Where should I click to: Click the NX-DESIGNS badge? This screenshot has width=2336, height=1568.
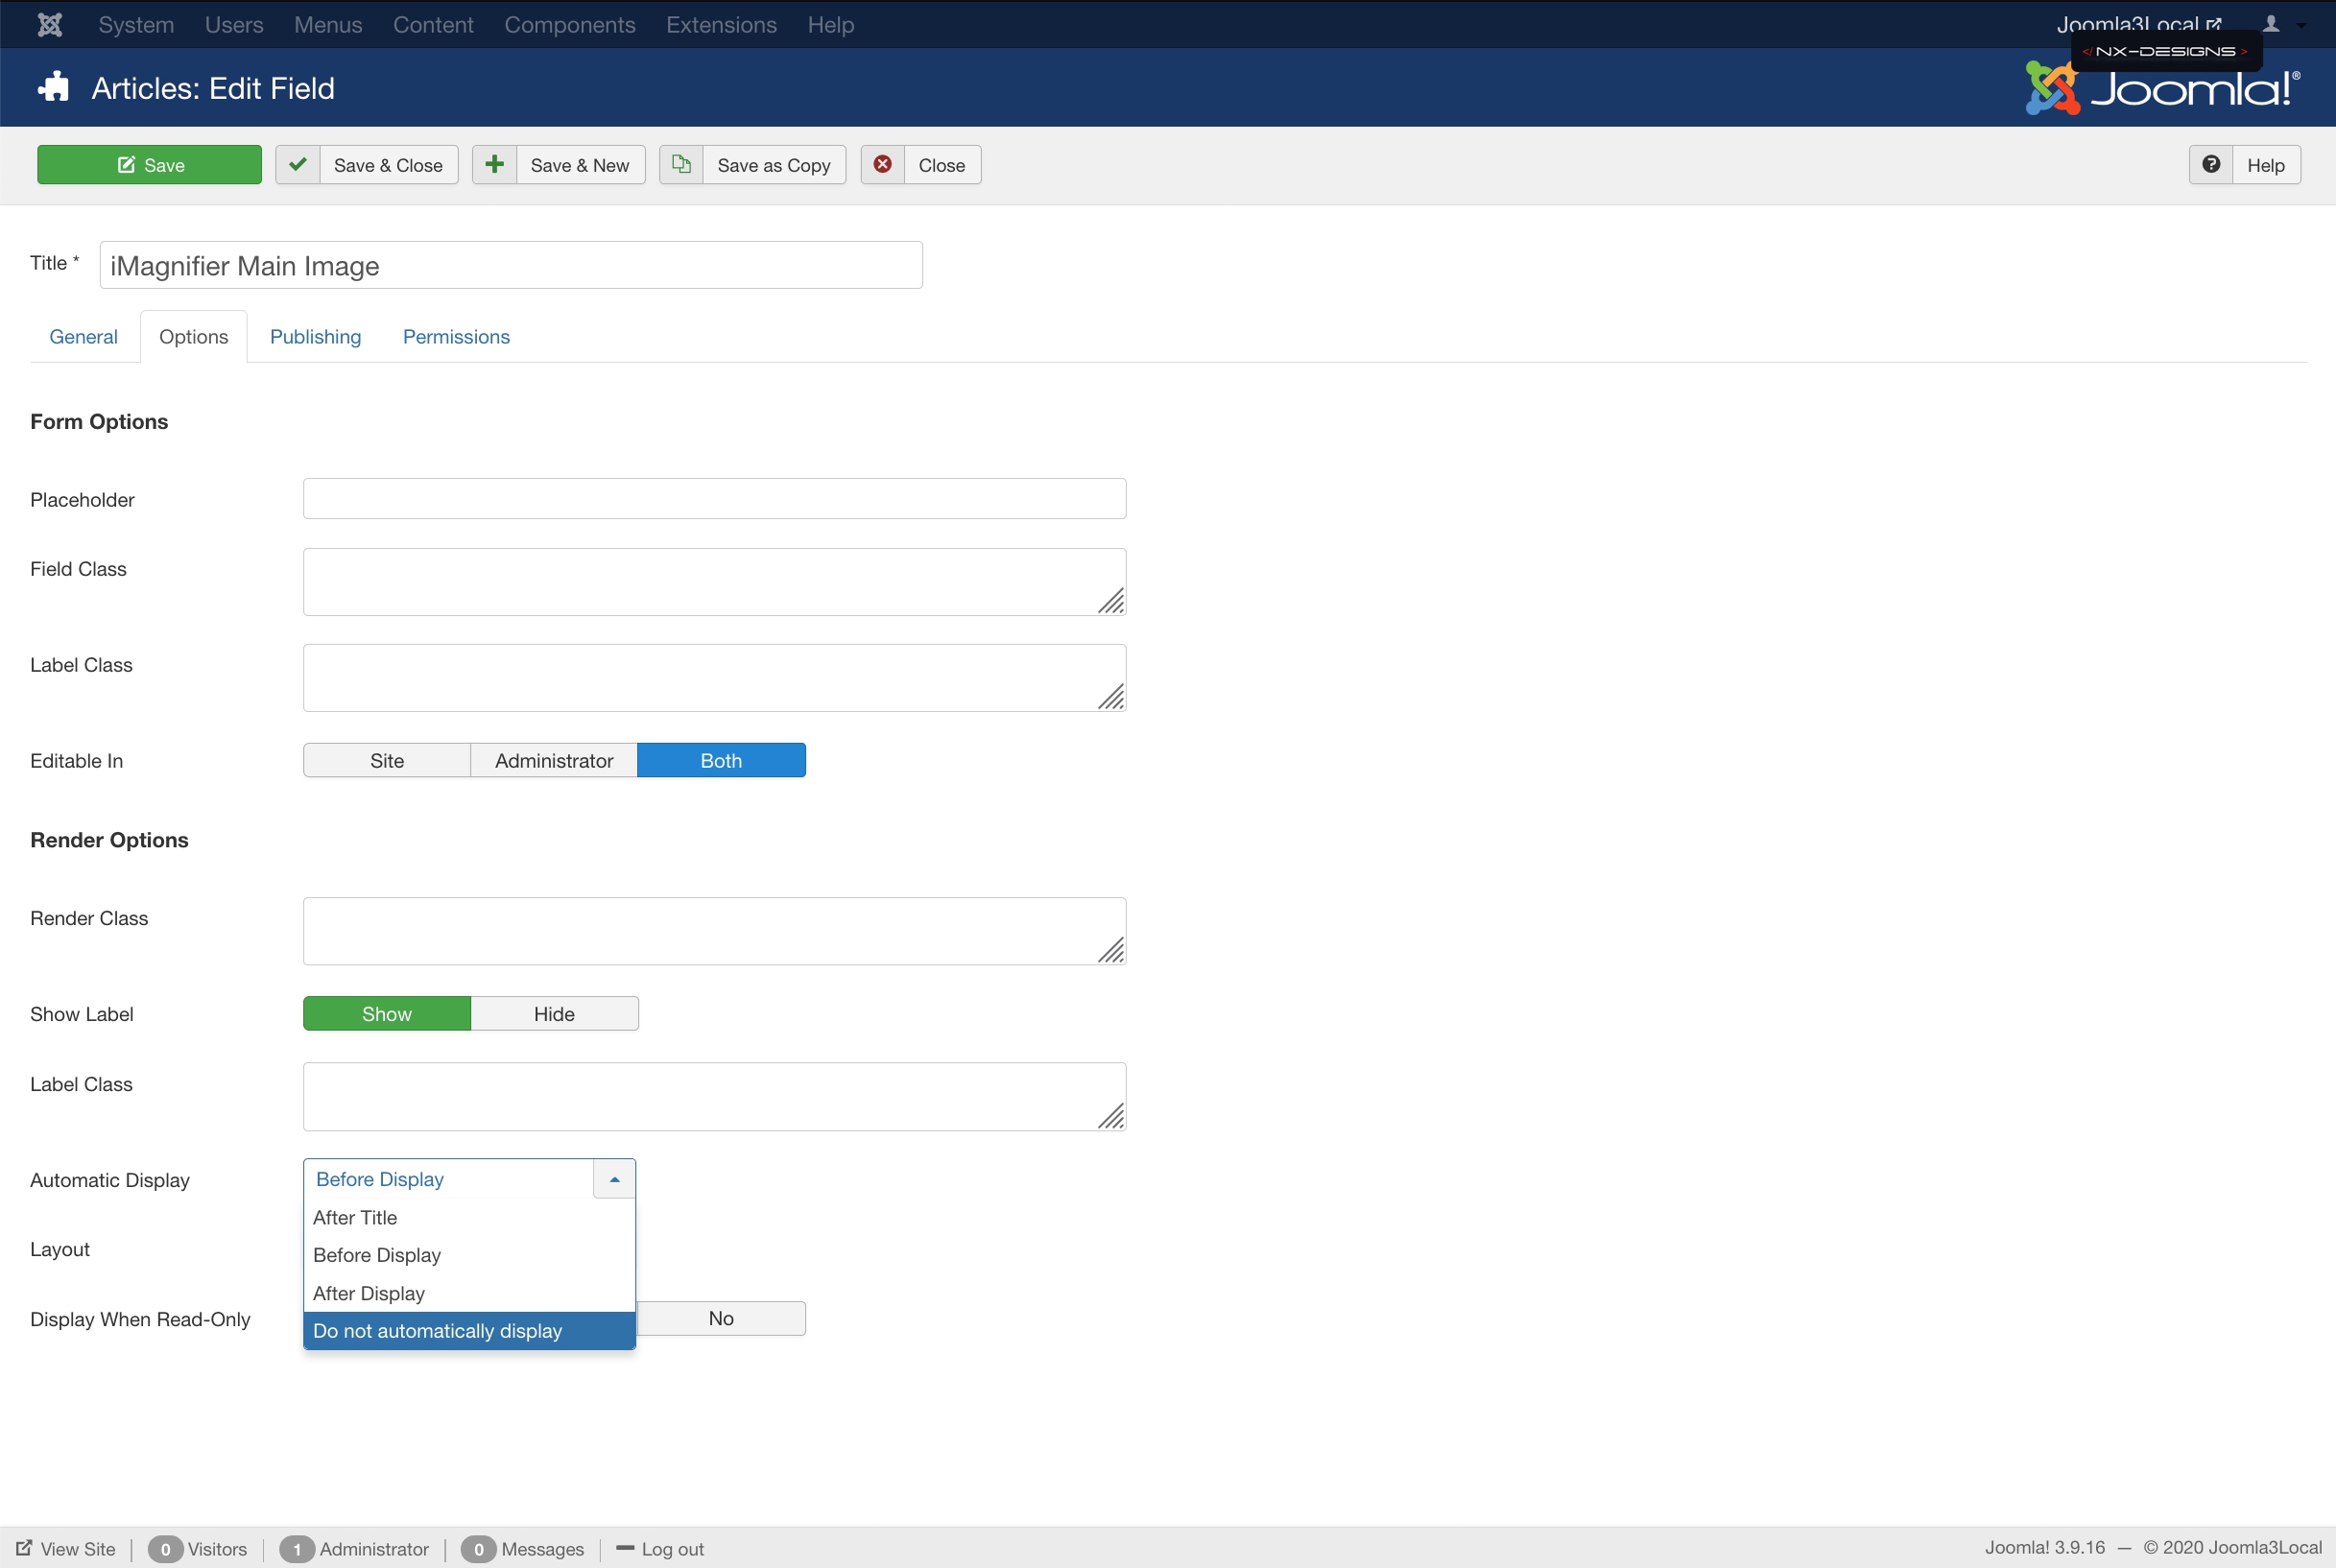point(2165,51)
